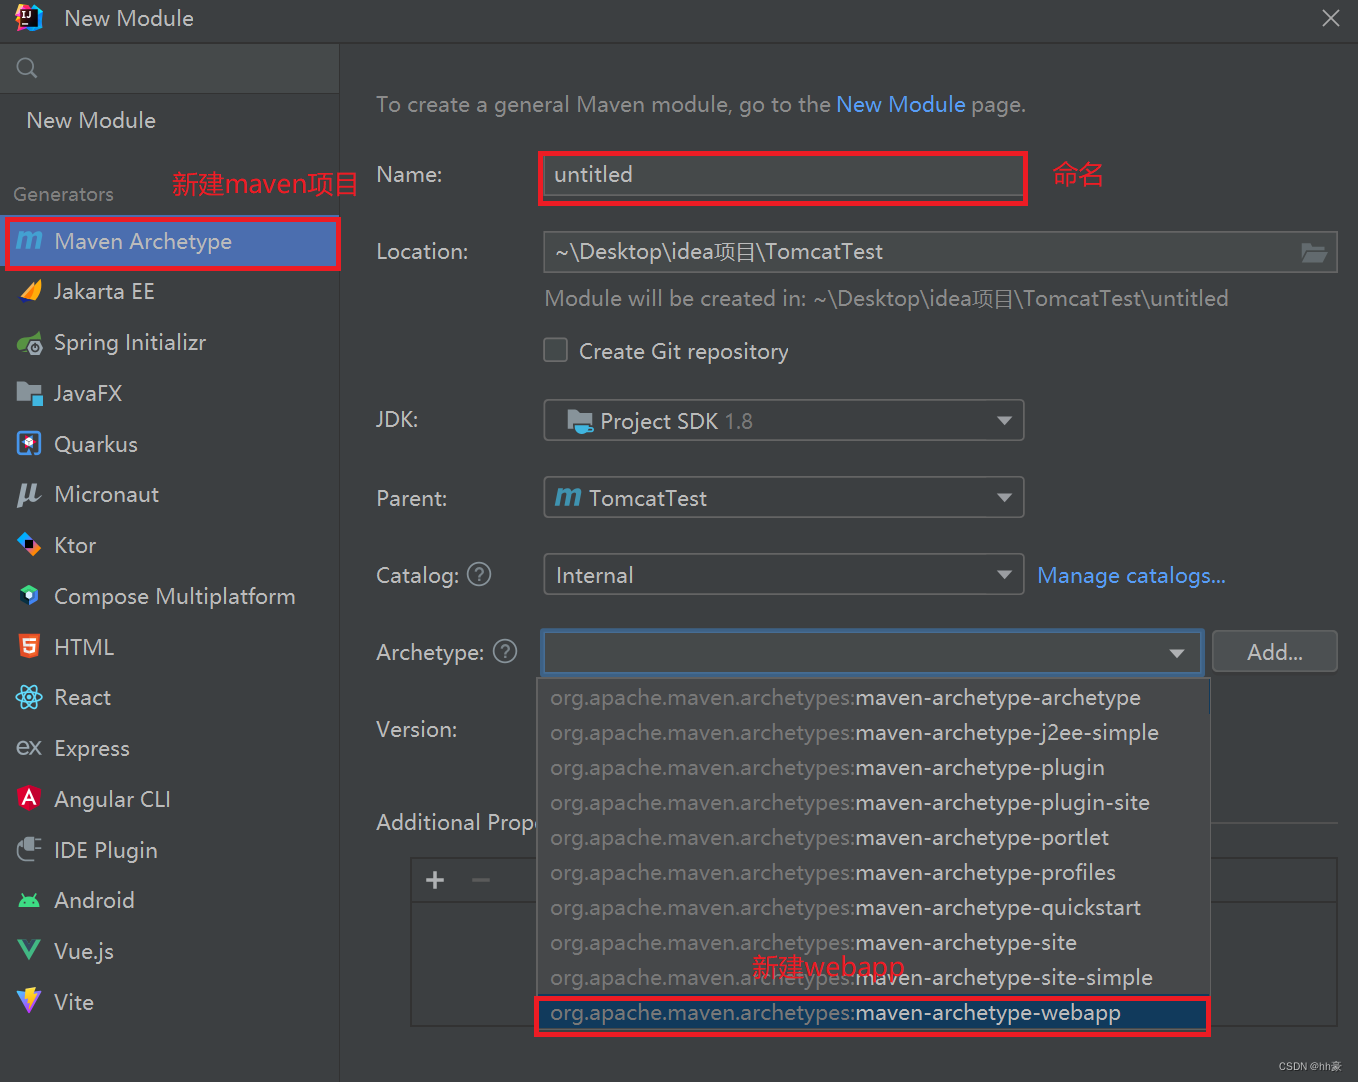
Task: Click the search magnifier icon
Action: [27, 68]
